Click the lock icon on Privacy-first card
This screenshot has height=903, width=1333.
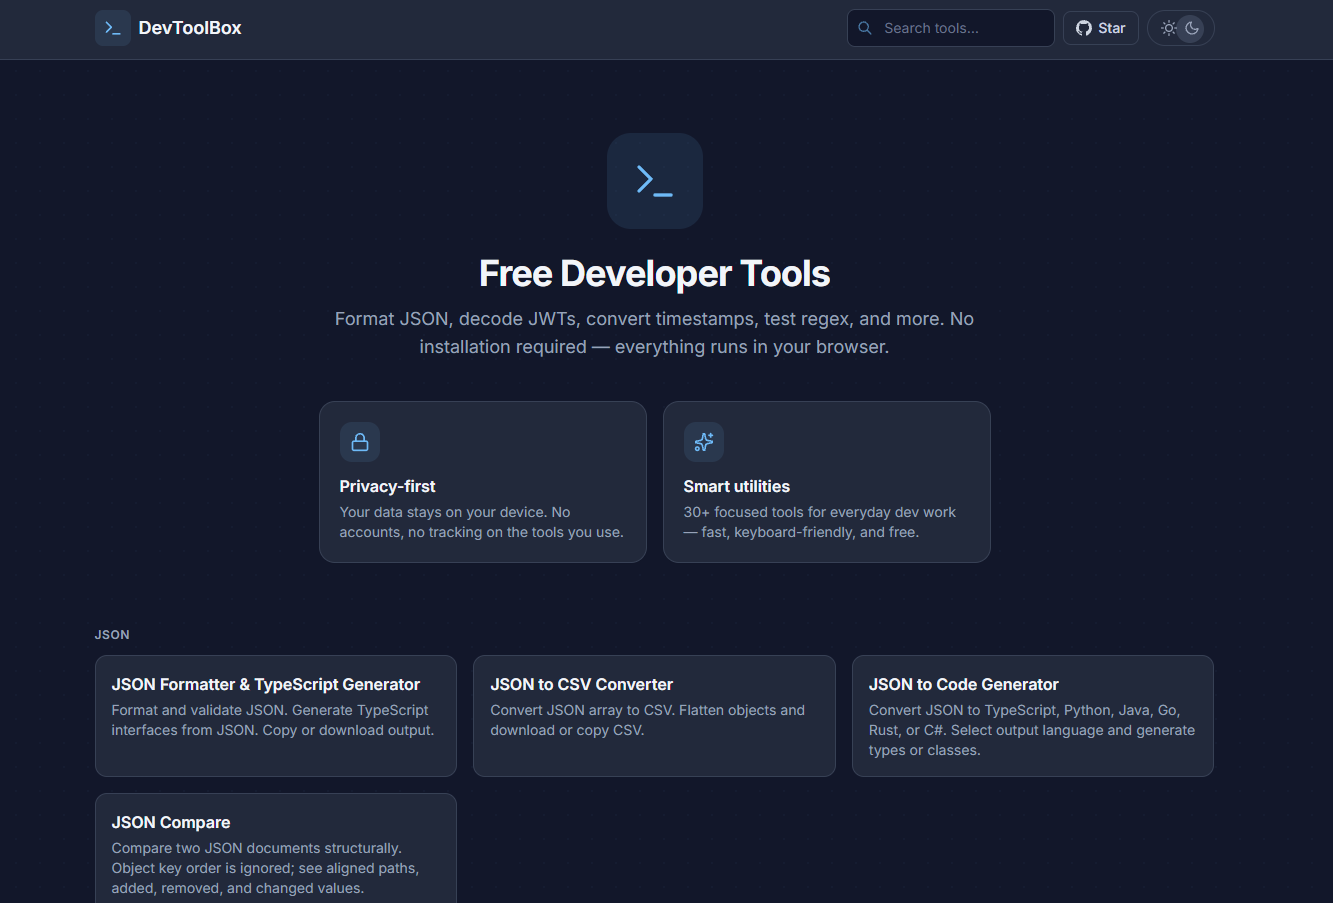(360, 442)
